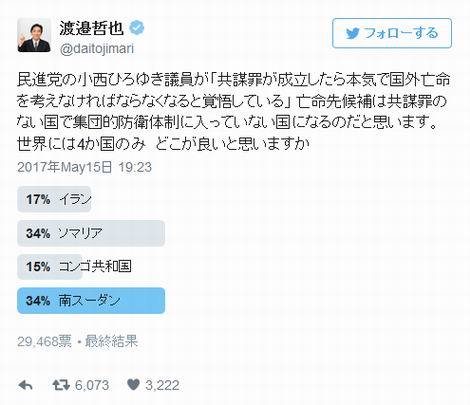Screen dimensions: 470x405
Task: Click the 29,468票 vote total text
Action: coord(44,341)
